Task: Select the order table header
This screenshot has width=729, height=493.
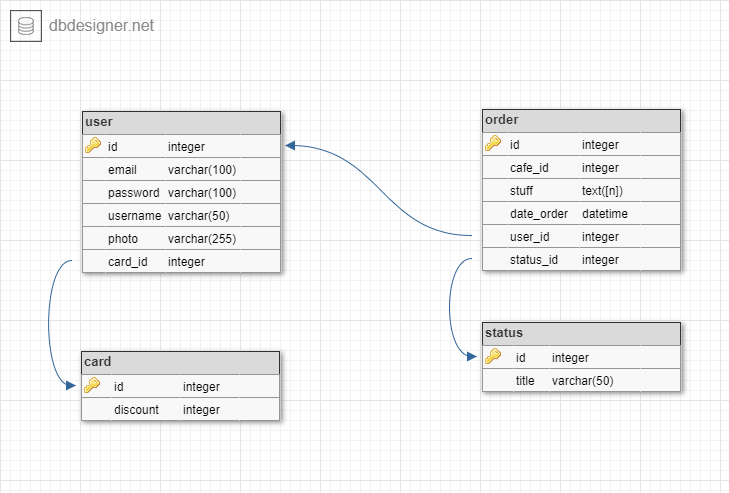Action: (x=581, y=121)
